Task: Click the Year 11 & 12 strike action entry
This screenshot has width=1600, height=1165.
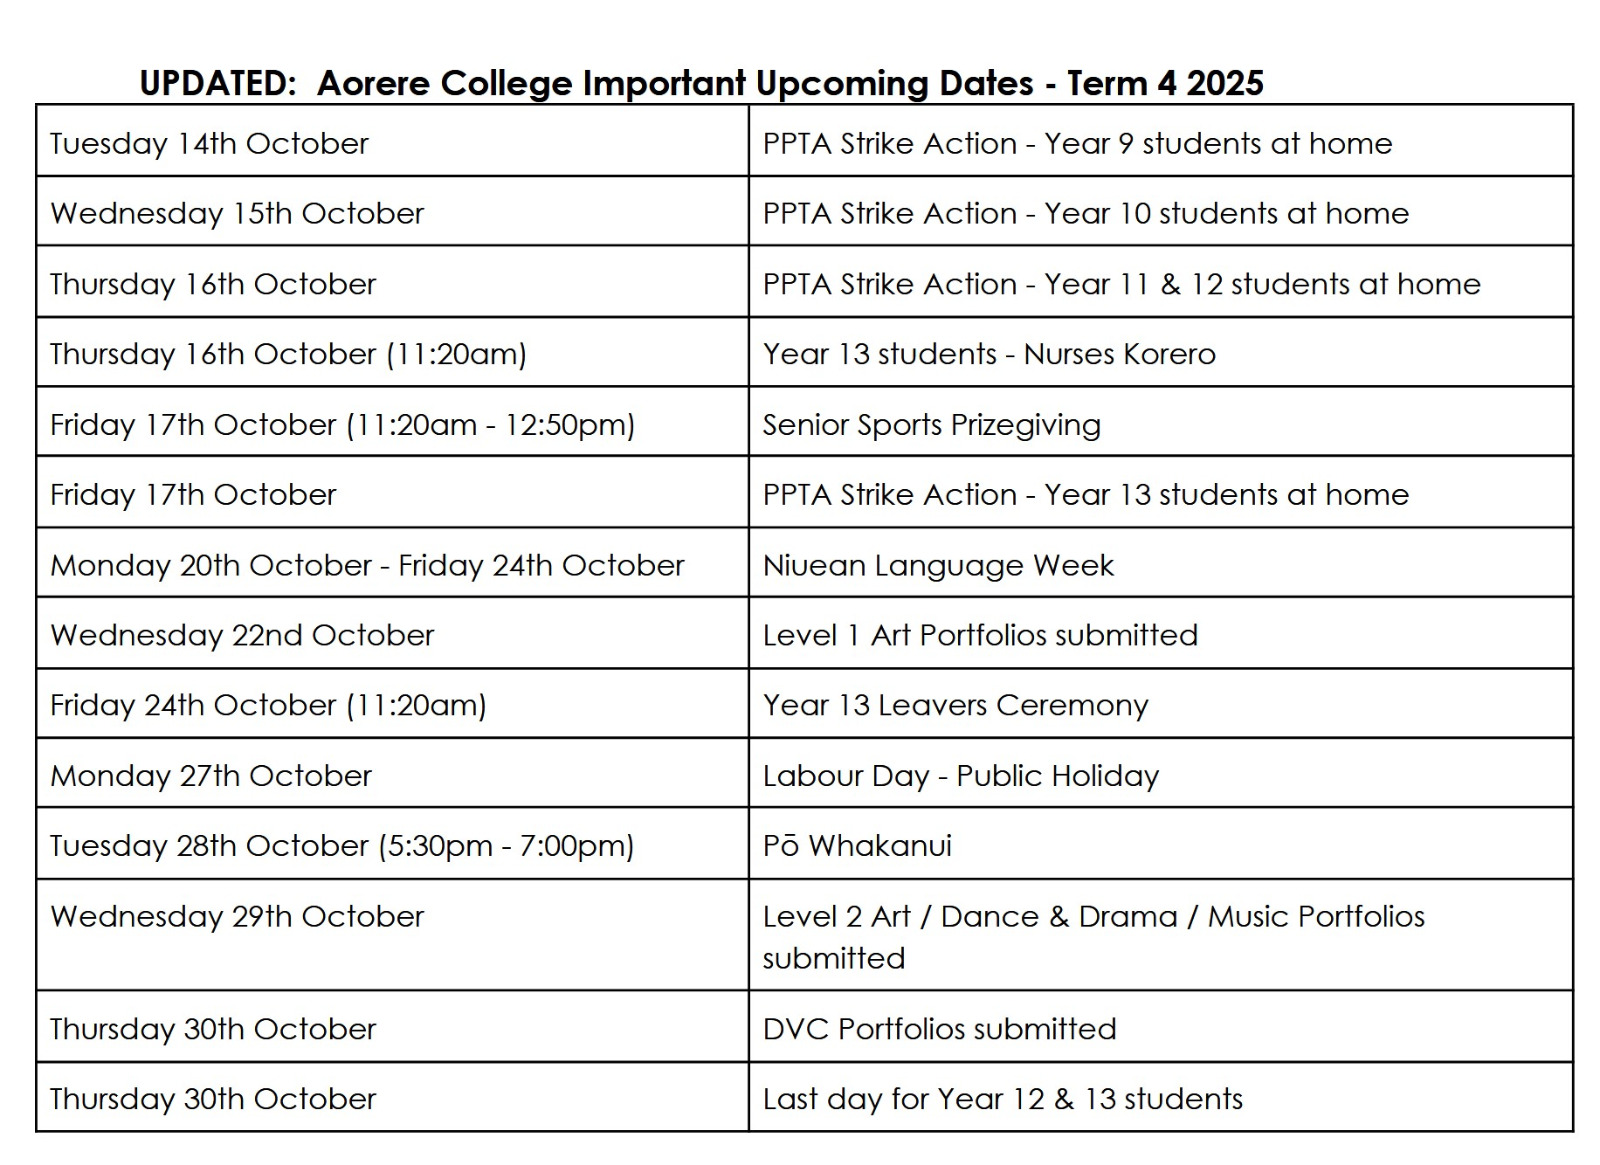Action: pos(1121,284)
